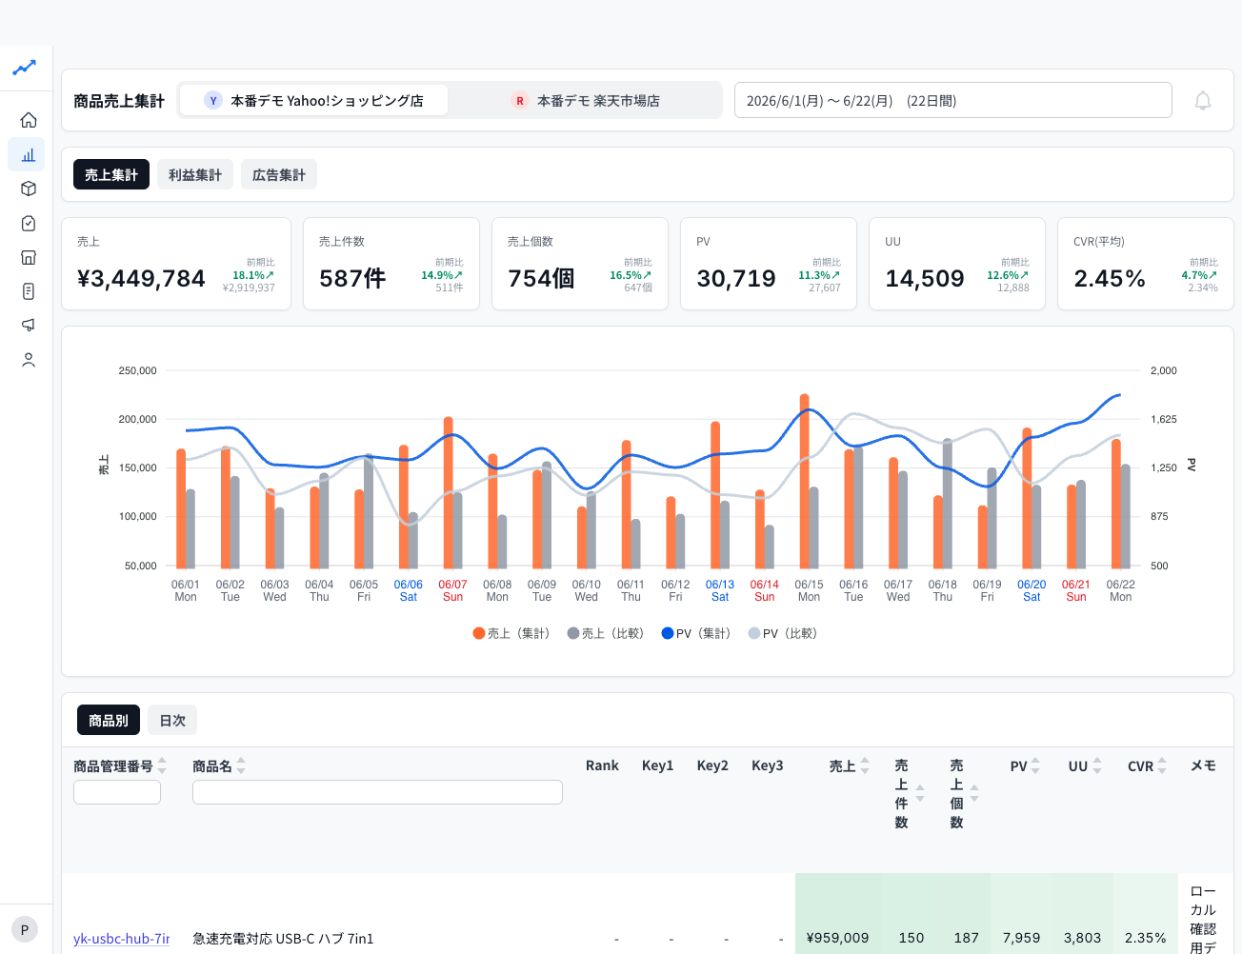Screen dimensions: 1242x954
Task: Click the 3,803 UU cell
Action: click(1082, 938)
